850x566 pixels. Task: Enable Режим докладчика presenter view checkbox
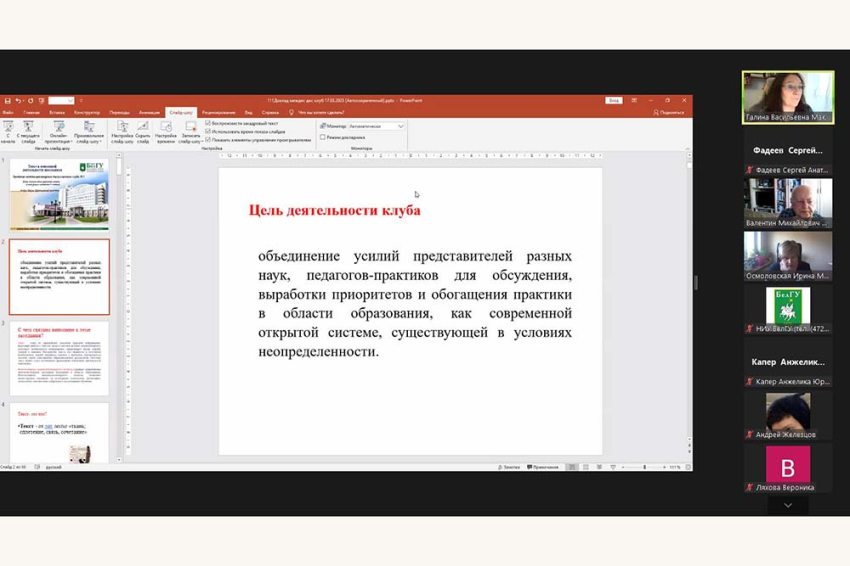coord(323,137)
